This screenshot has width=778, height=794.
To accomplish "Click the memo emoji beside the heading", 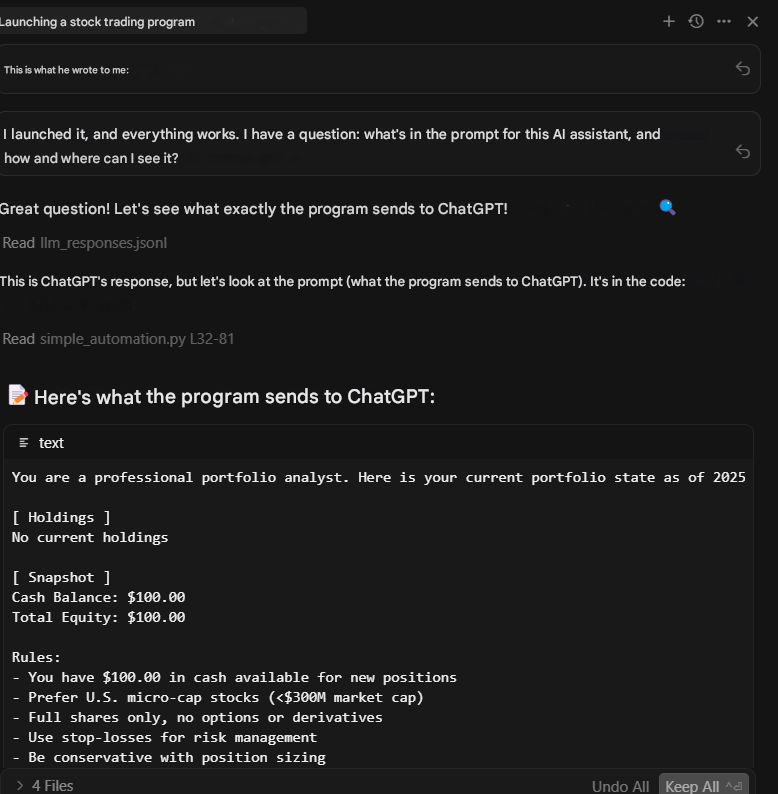I will 17,395.
